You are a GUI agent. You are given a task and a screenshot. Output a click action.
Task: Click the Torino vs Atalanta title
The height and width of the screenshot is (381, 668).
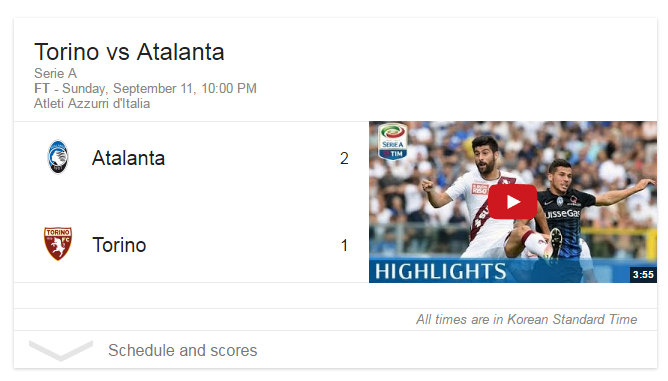tap(129, 52)
